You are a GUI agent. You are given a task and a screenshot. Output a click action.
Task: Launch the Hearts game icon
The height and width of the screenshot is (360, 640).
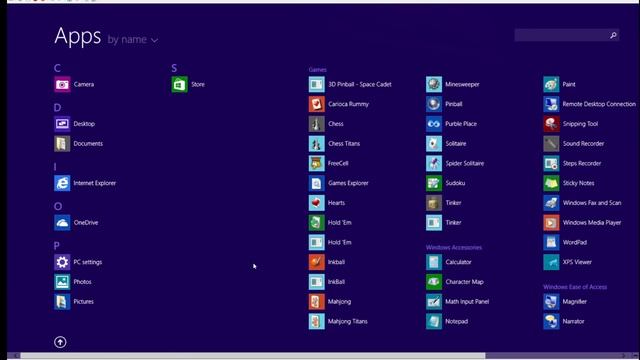point(316,203)
